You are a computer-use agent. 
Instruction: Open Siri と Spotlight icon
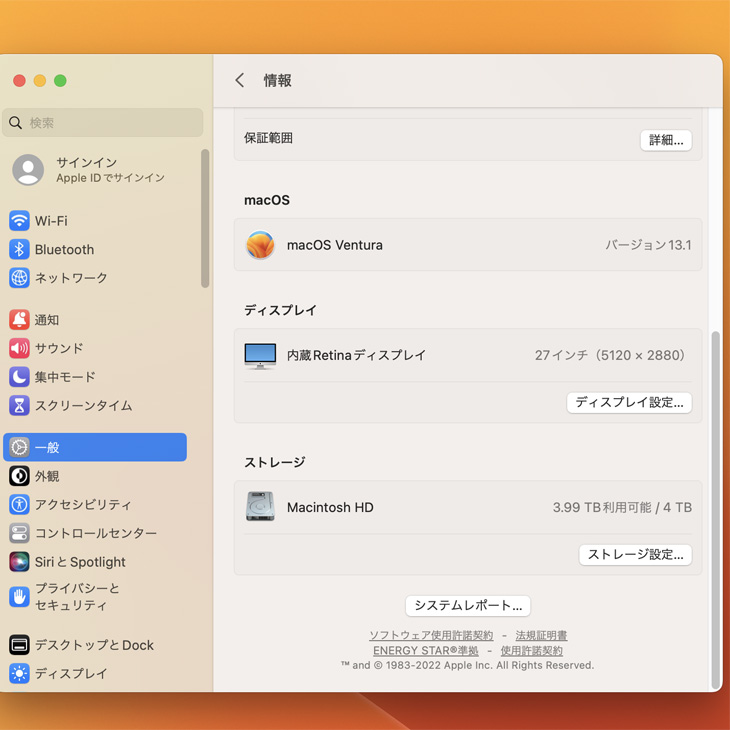(19, 562)
